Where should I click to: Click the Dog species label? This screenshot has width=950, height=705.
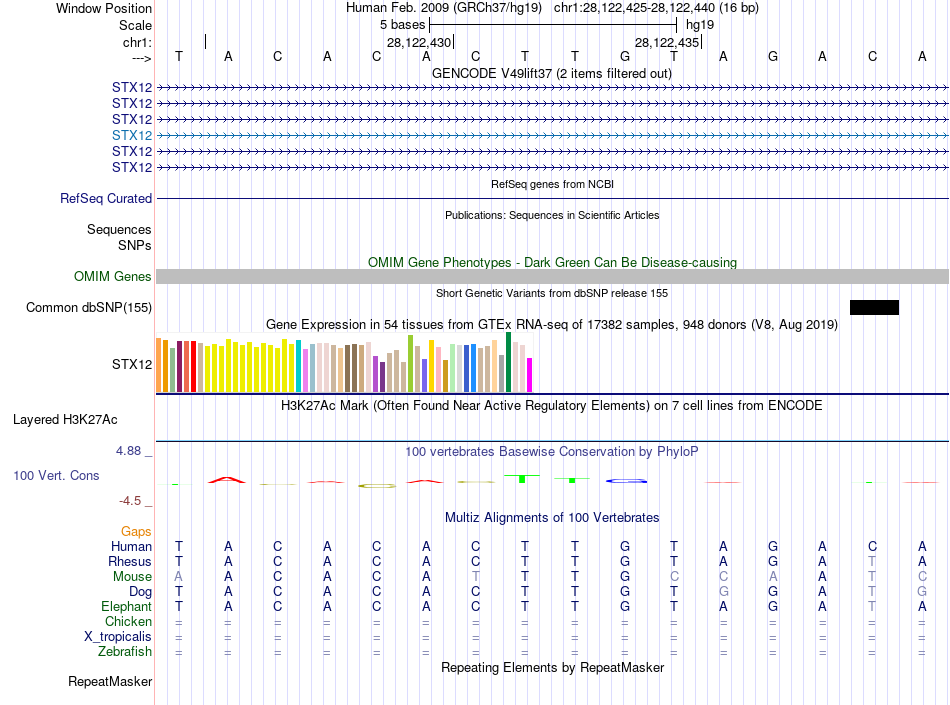pos(141,592)
